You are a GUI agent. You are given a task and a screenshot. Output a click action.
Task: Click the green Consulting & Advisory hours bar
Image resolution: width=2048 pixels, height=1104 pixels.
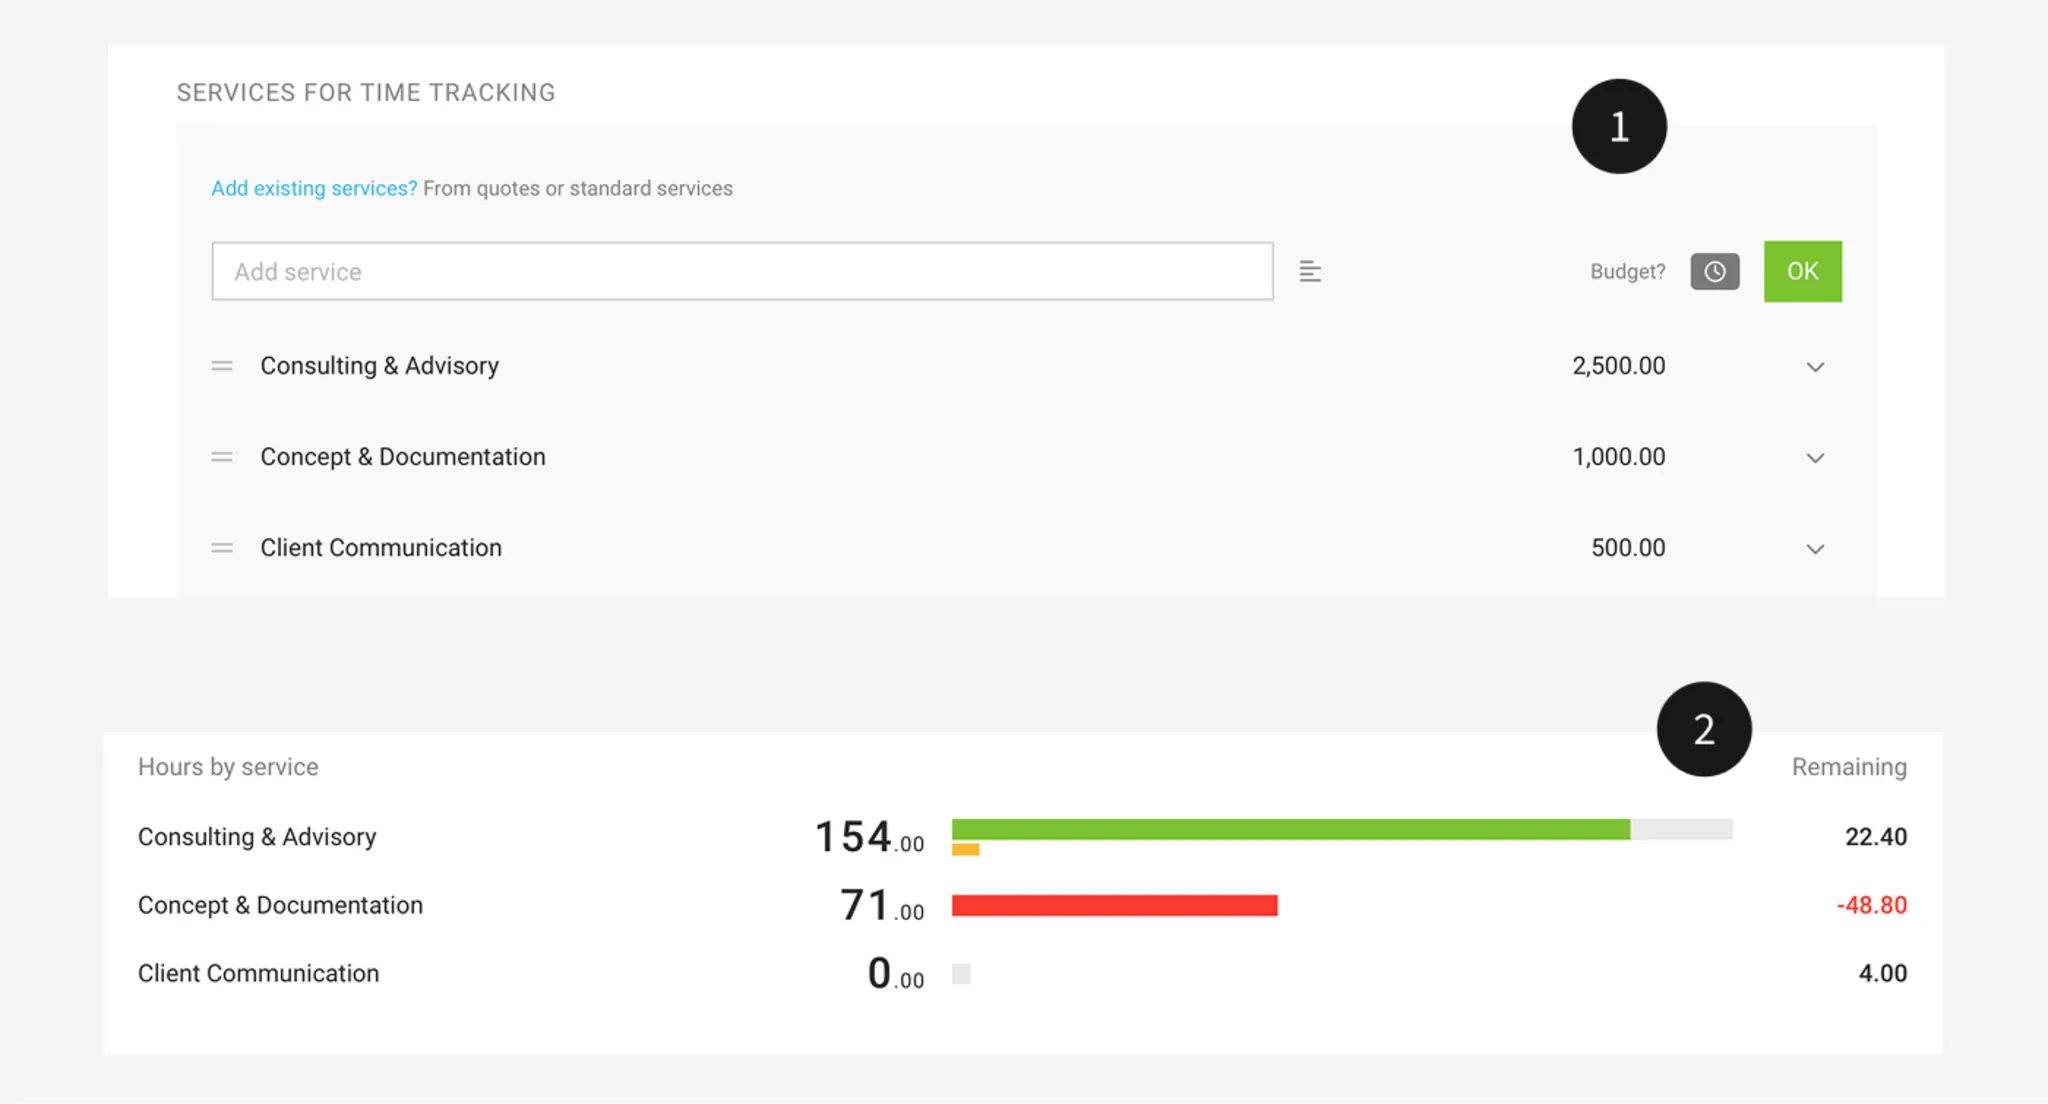coord(1291,829)
